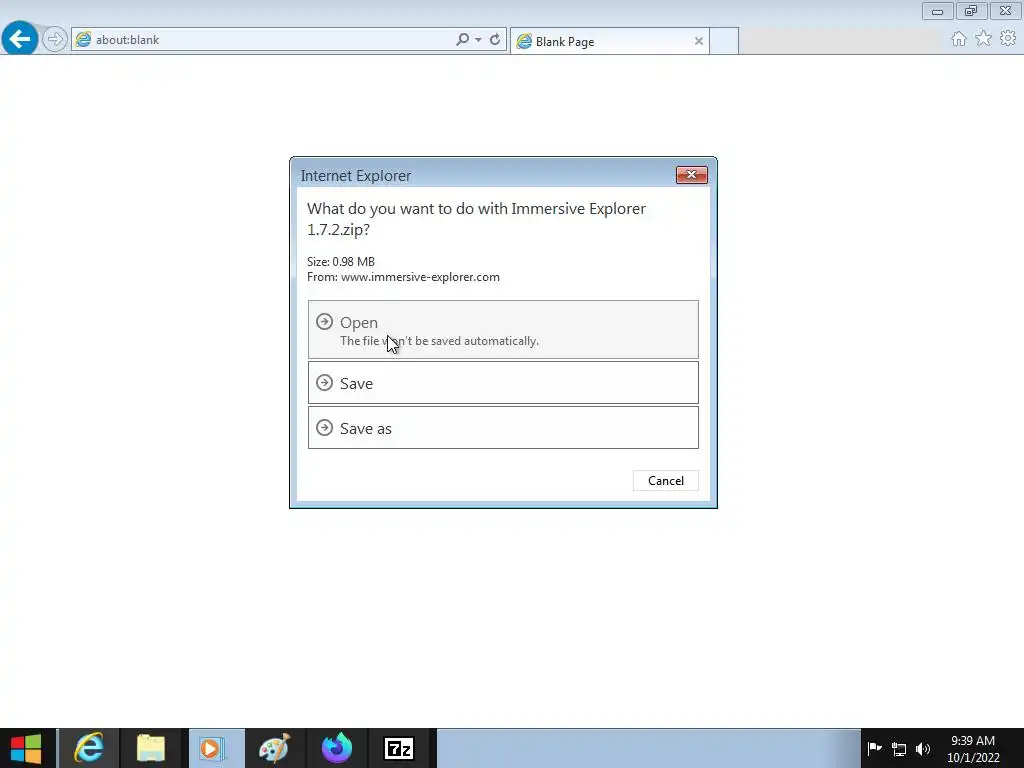
Task: Click the arrow icon next to Save
Action: click(325, 383)
